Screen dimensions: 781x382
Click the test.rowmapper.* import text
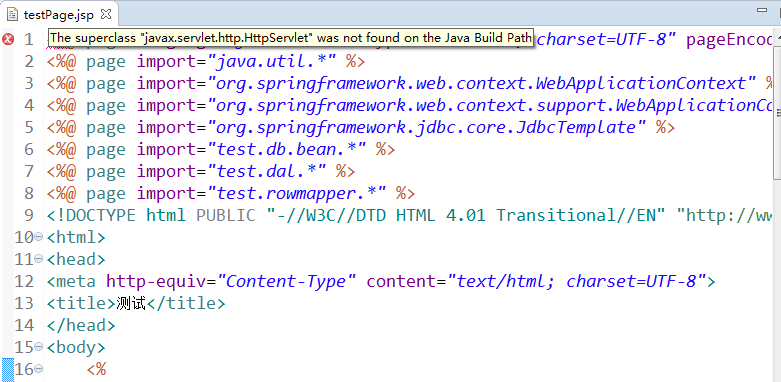coord(297,193)
